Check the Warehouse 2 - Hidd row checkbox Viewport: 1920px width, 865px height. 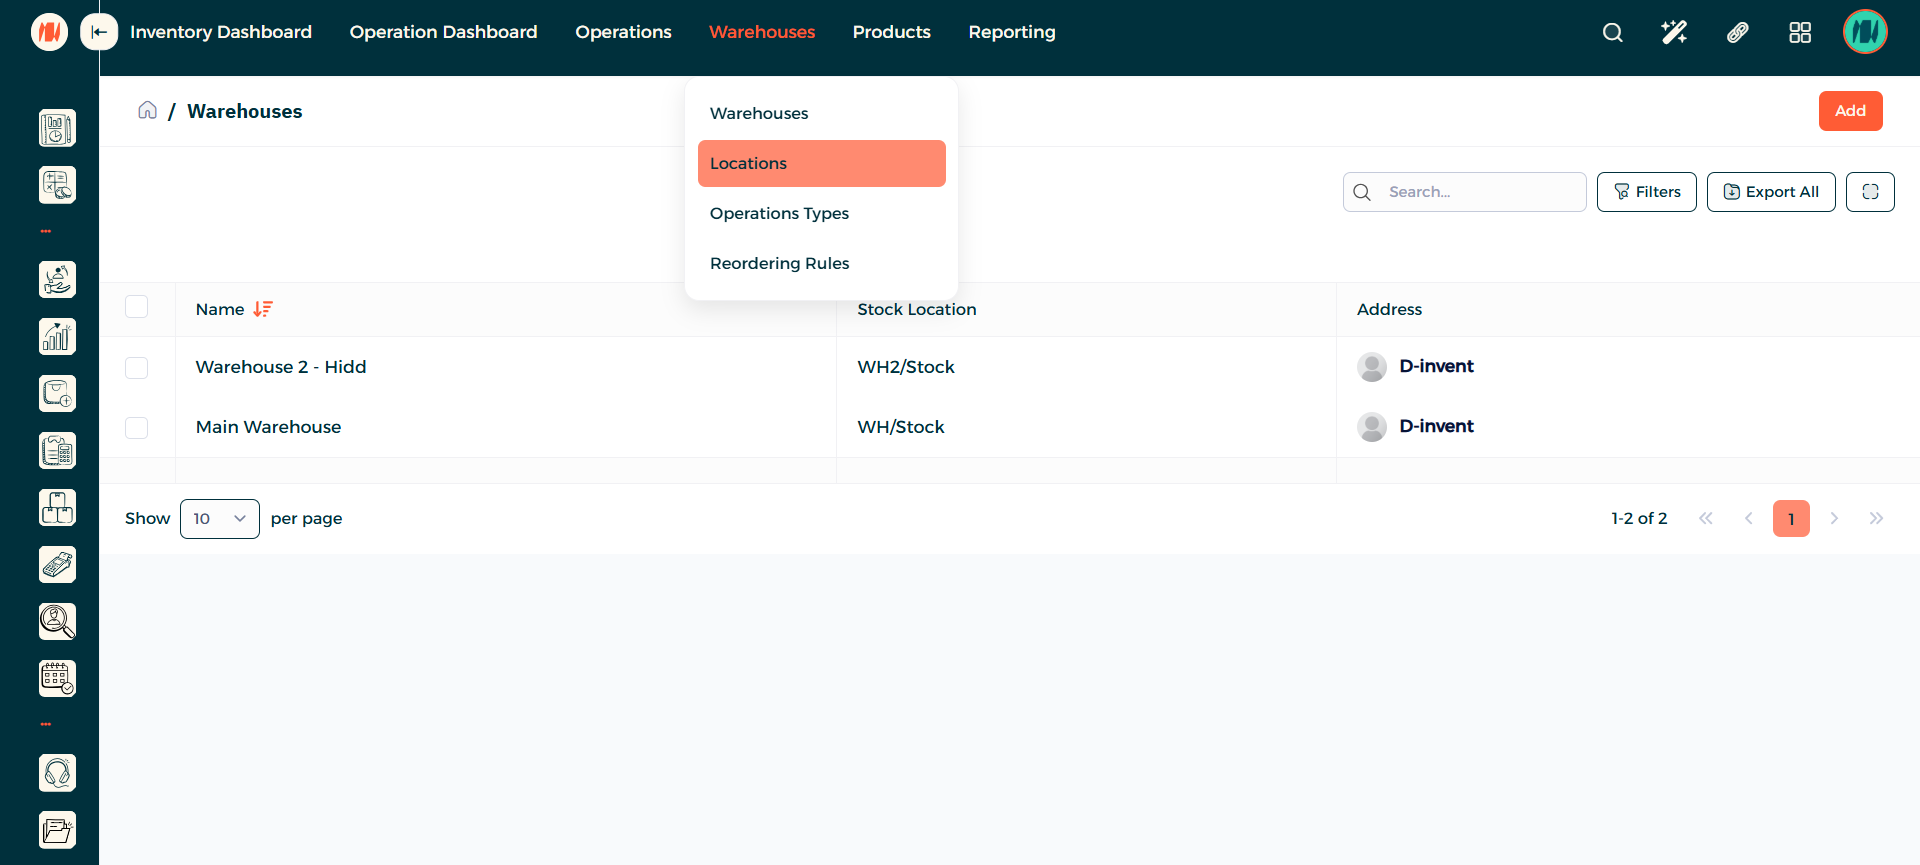coord(137,367)
